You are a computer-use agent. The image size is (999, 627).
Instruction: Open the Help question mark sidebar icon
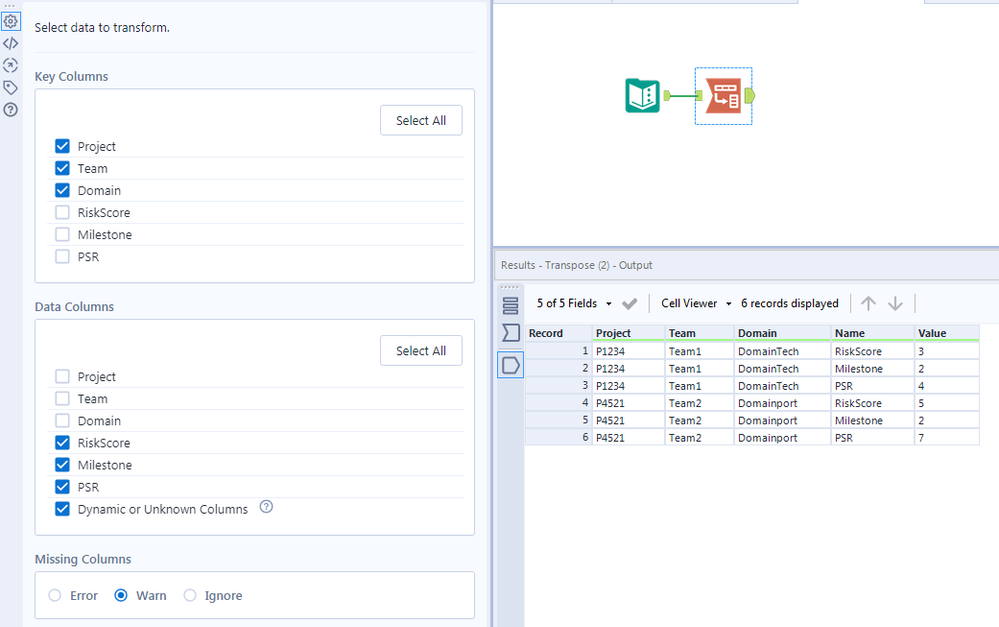pyautogui.click(x=11, y=110)
